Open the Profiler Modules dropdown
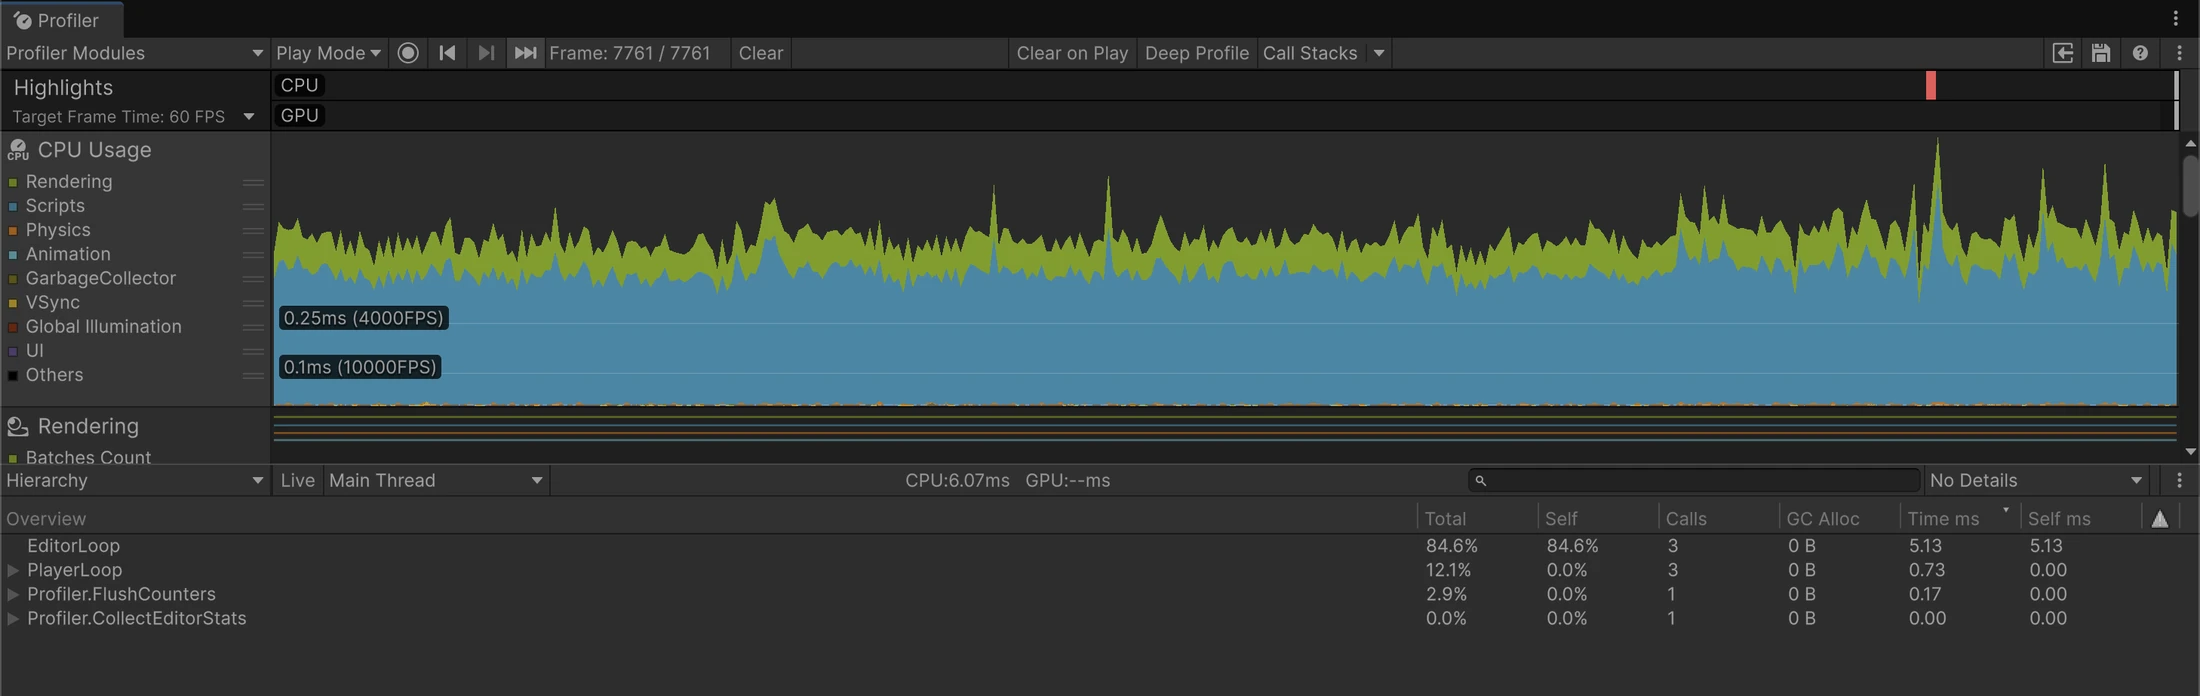The height and width of the screenshot is (696, 2200). coord(134,53)
